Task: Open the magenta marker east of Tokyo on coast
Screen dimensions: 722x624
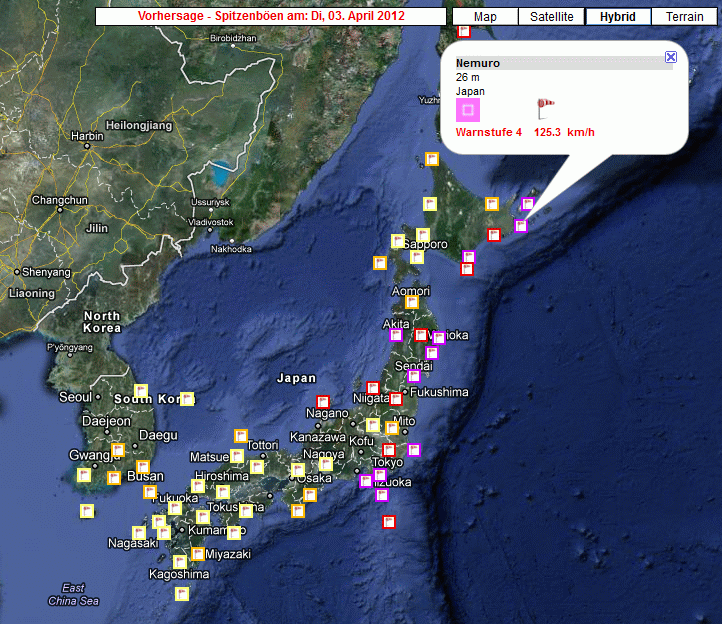Action: tap(414, 449)
